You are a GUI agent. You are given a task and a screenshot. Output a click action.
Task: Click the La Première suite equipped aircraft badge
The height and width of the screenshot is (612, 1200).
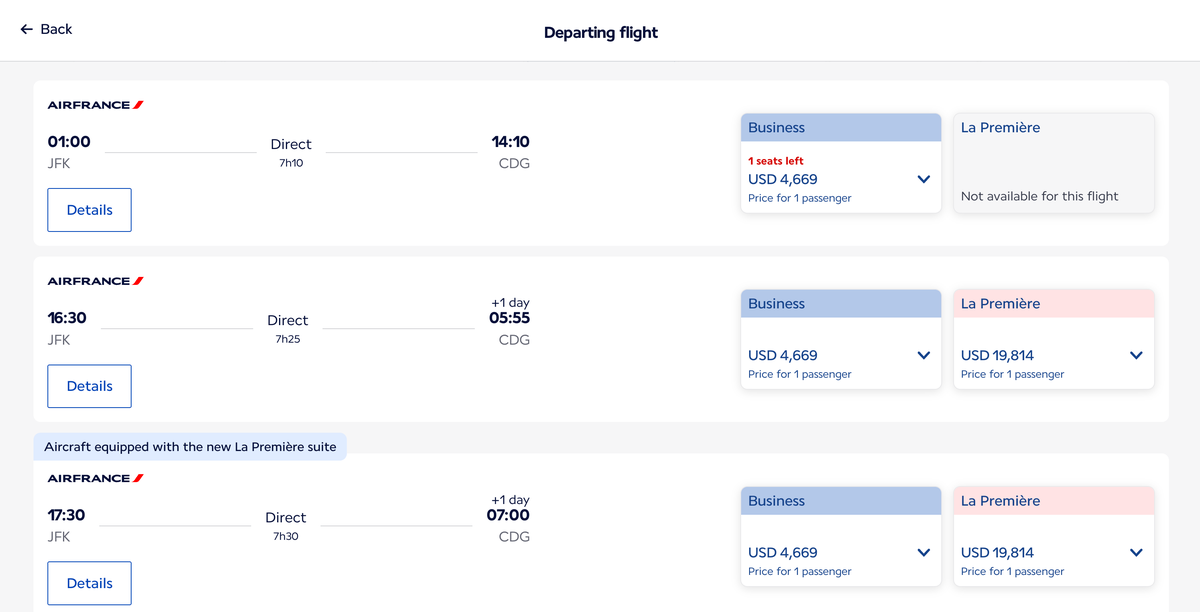(190, 446)
